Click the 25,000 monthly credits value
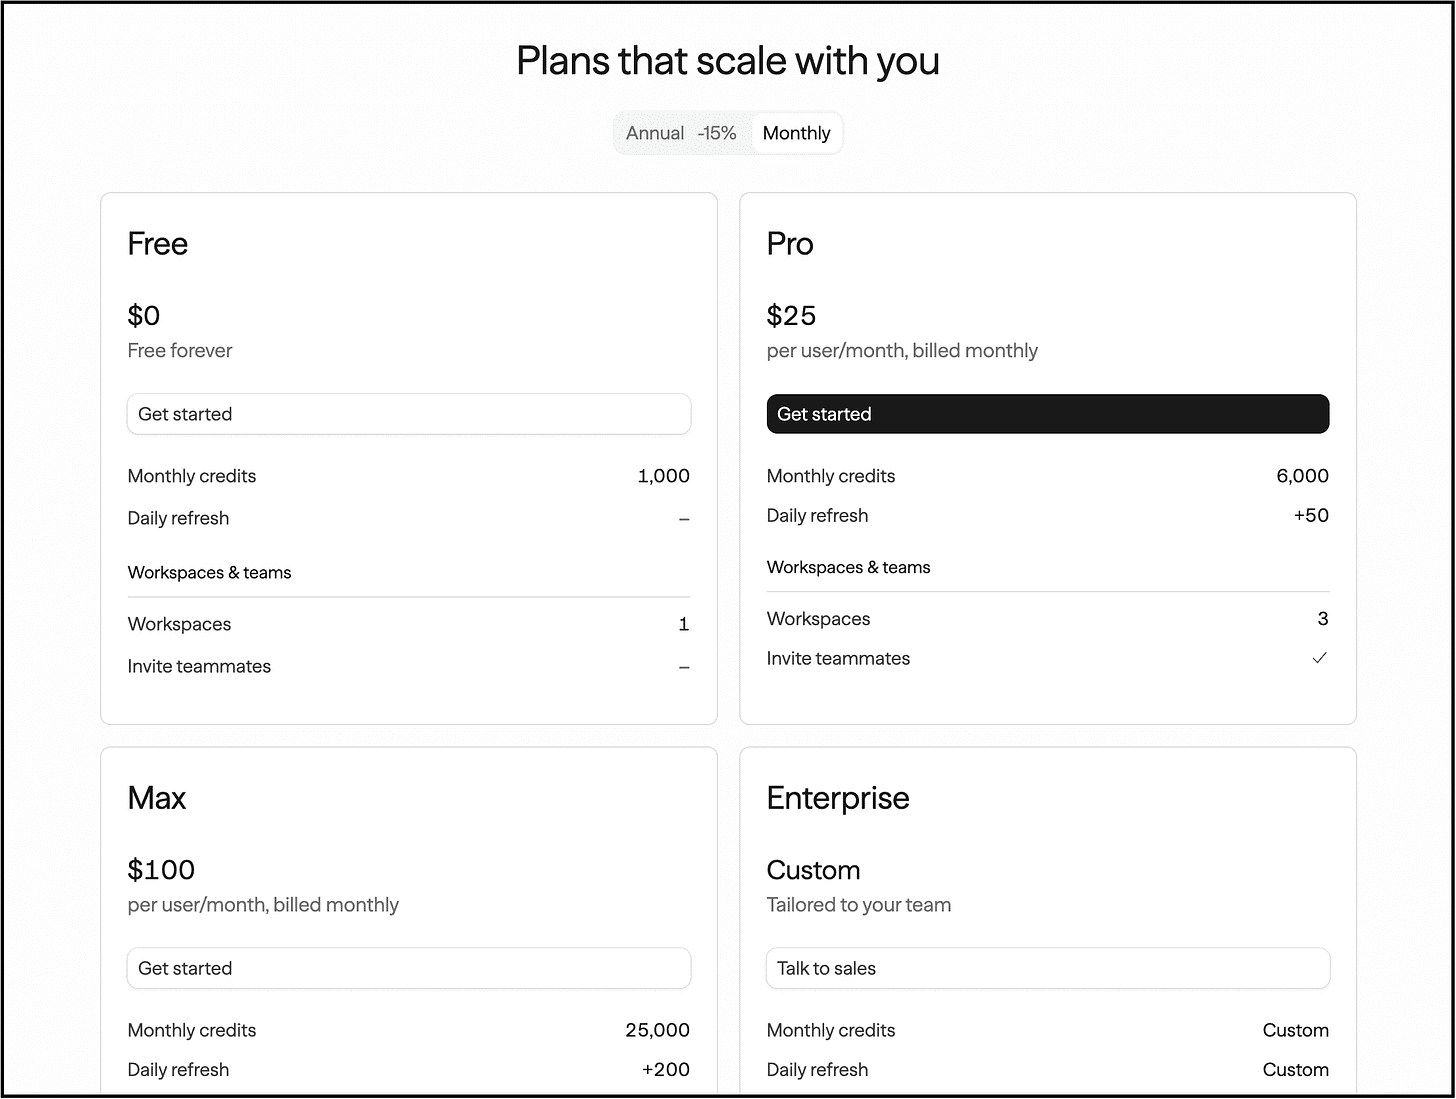Image resolution: width=1456 pixels, height=1099 pixels. click(x=657, y=1030)
